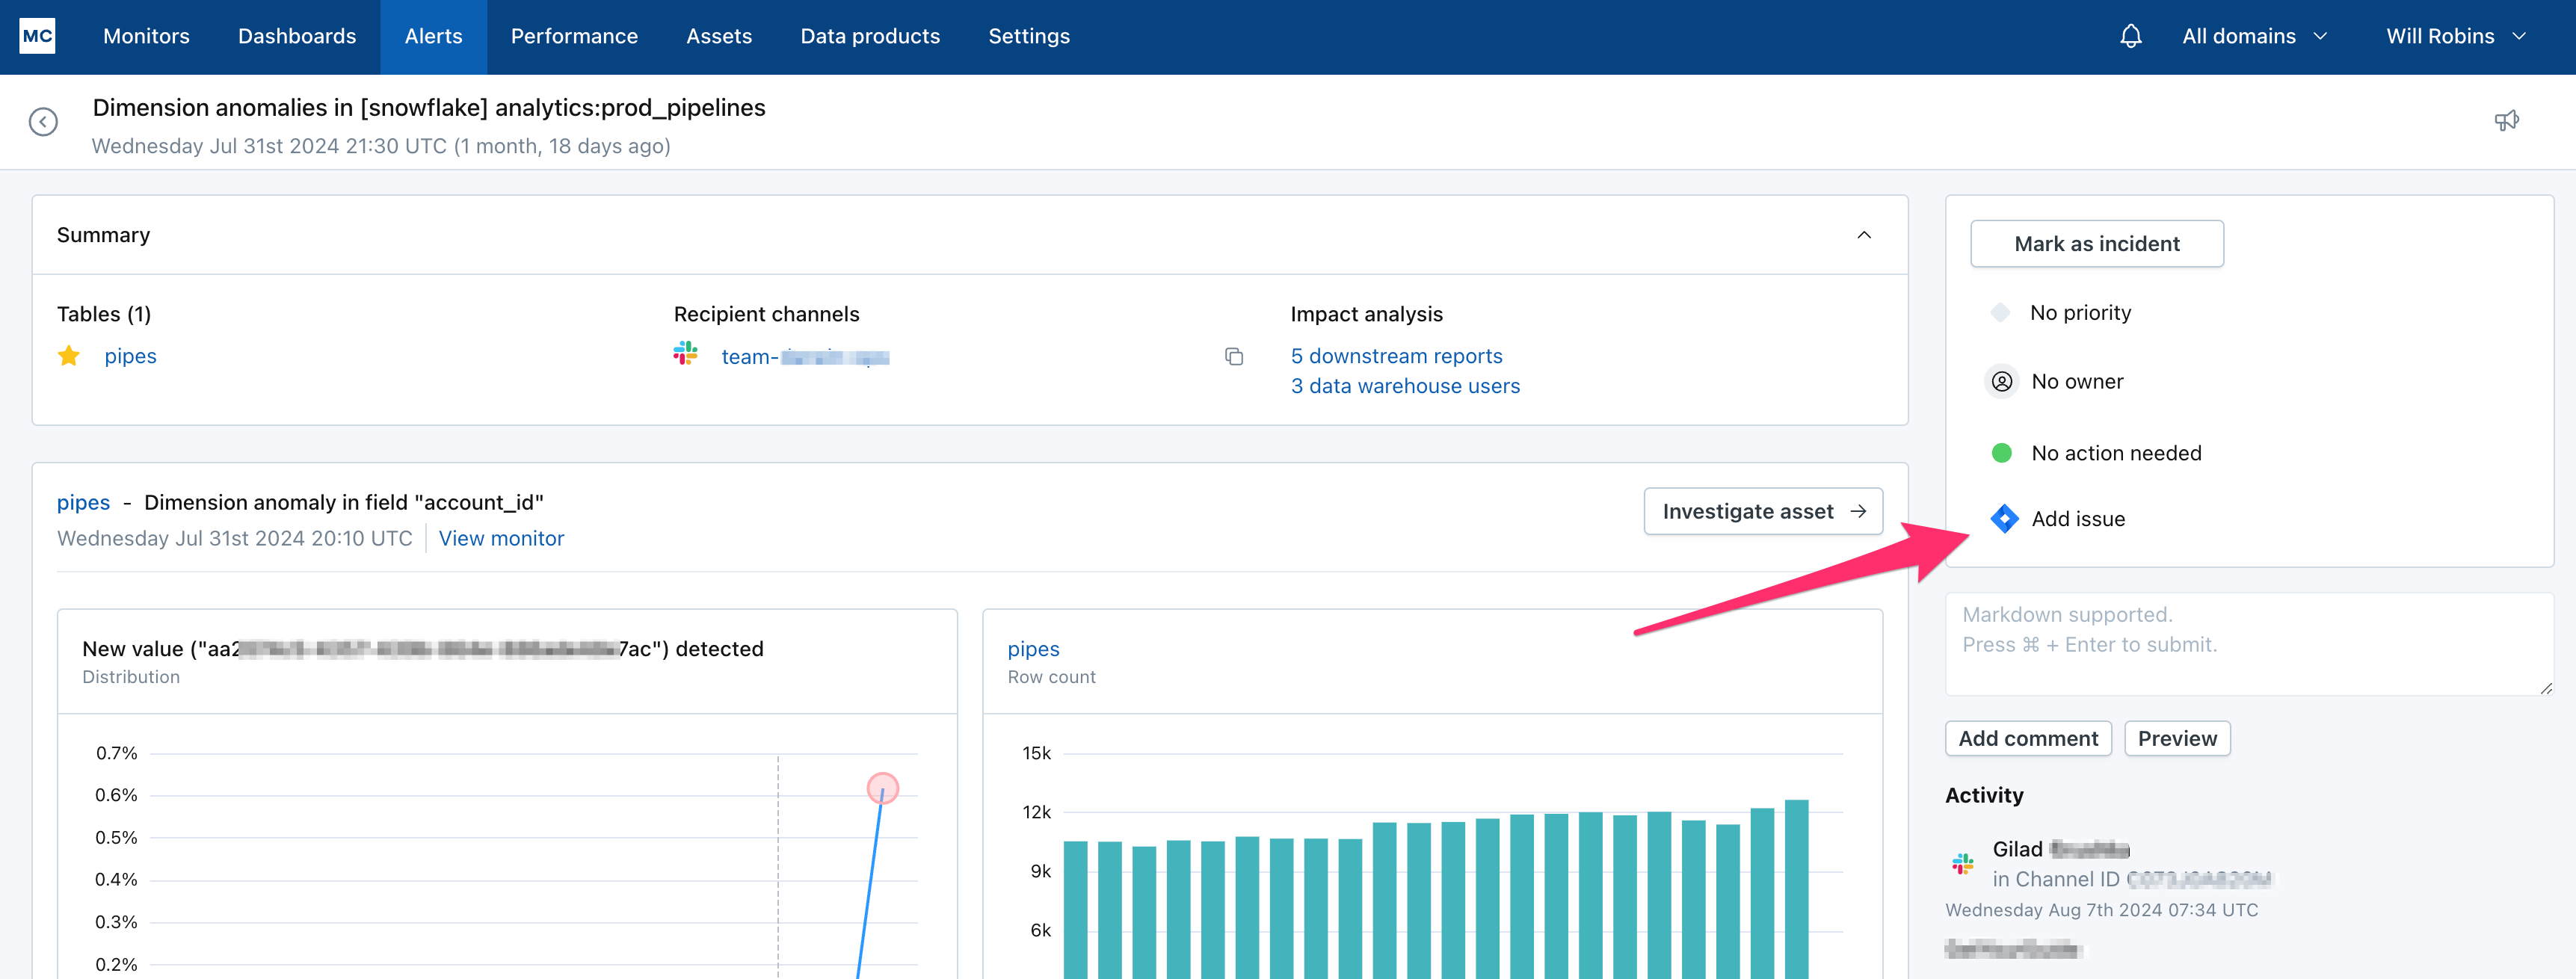Open the Assets tab
The height and width of the screenshot is (979, 2576).
[719, 37]
